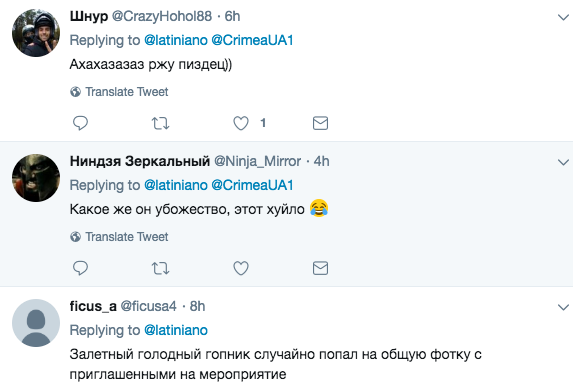Retweet the Шнур tweet
The width and height of the screenshot is (573, 389).
160,123
